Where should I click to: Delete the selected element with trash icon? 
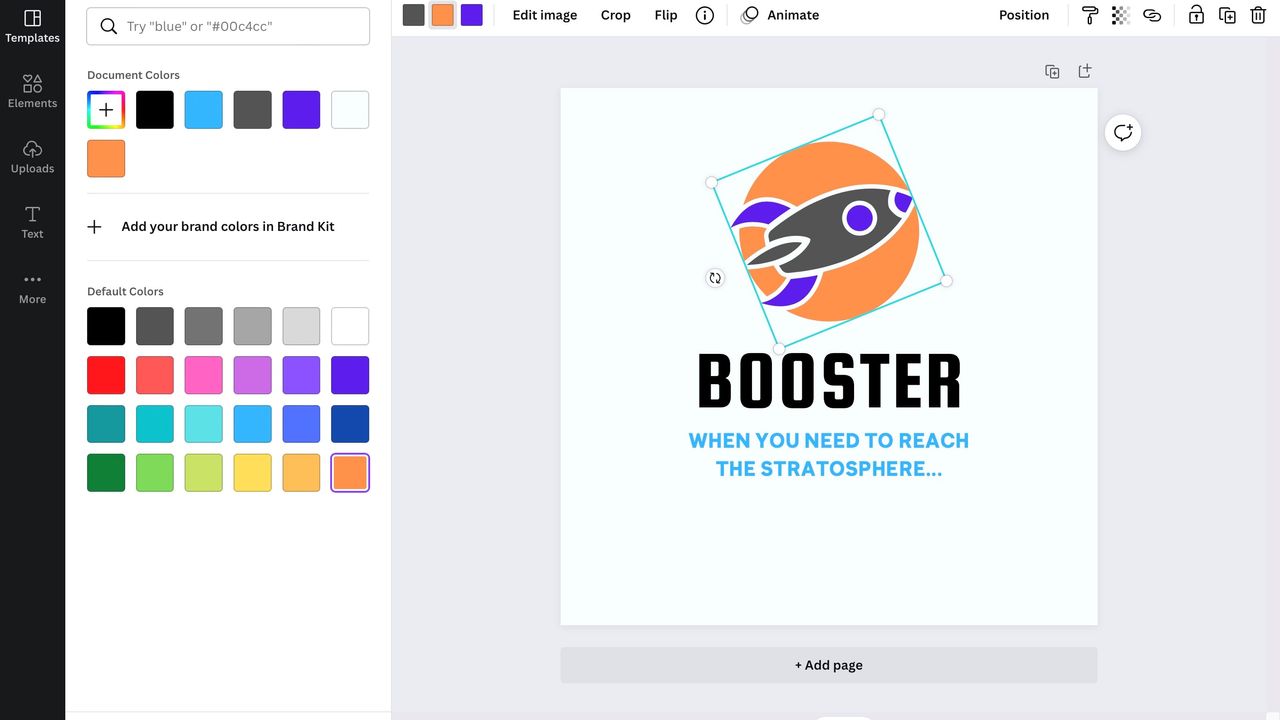pos(1258,15)
